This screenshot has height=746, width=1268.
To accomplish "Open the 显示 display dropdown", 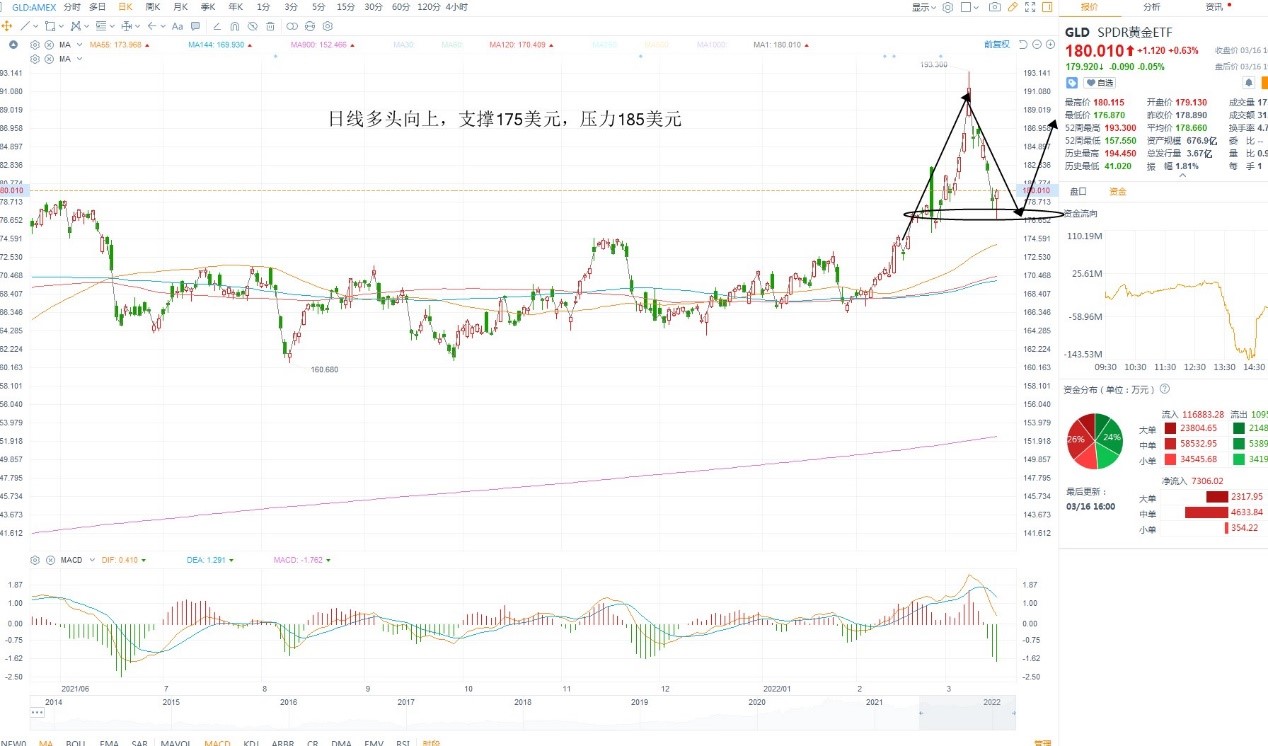I will coord(923,7).
